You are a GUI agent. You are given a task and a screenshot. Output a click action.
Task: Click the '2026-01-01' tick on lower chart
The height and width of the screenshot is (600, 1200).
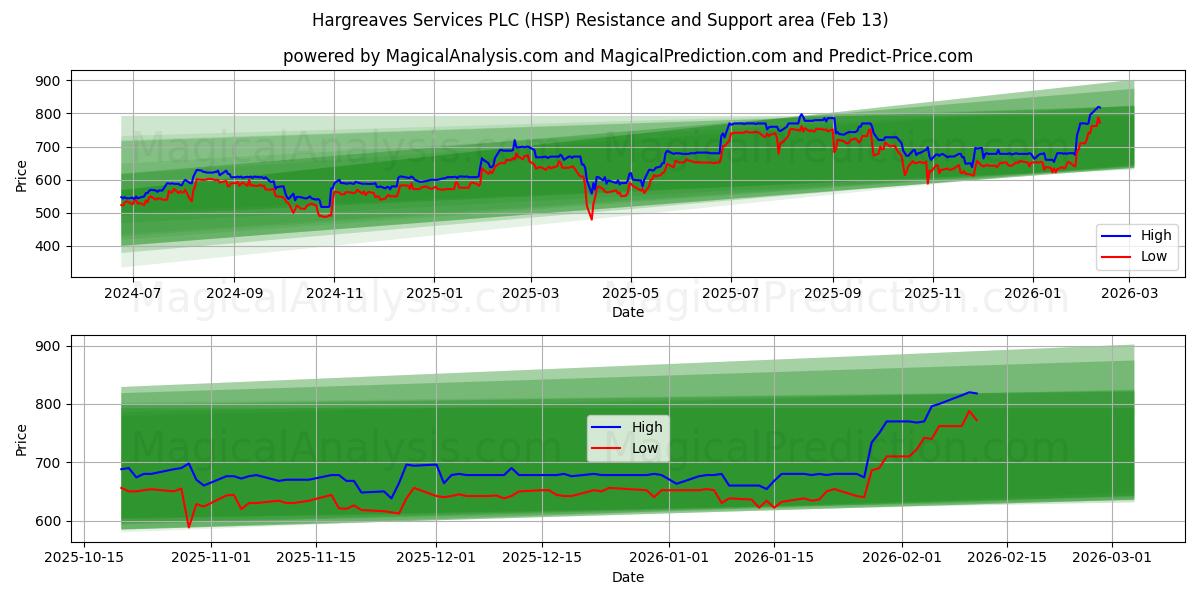[669, 559]
